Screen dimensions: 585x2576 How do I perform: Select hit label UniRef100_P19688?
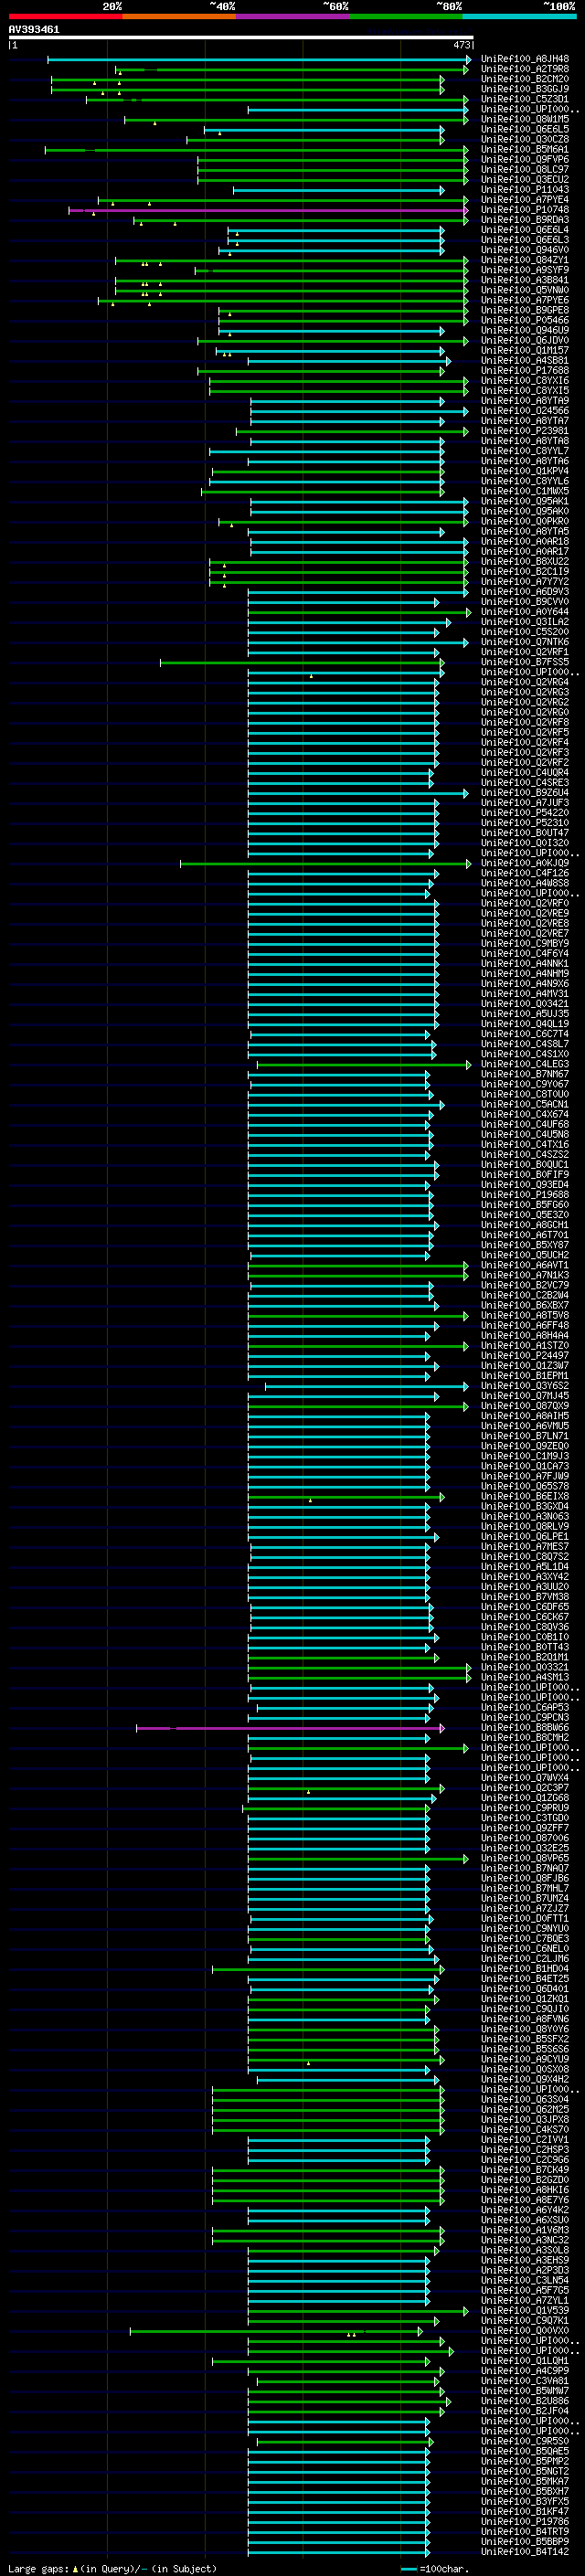[x=525, y=1194]
